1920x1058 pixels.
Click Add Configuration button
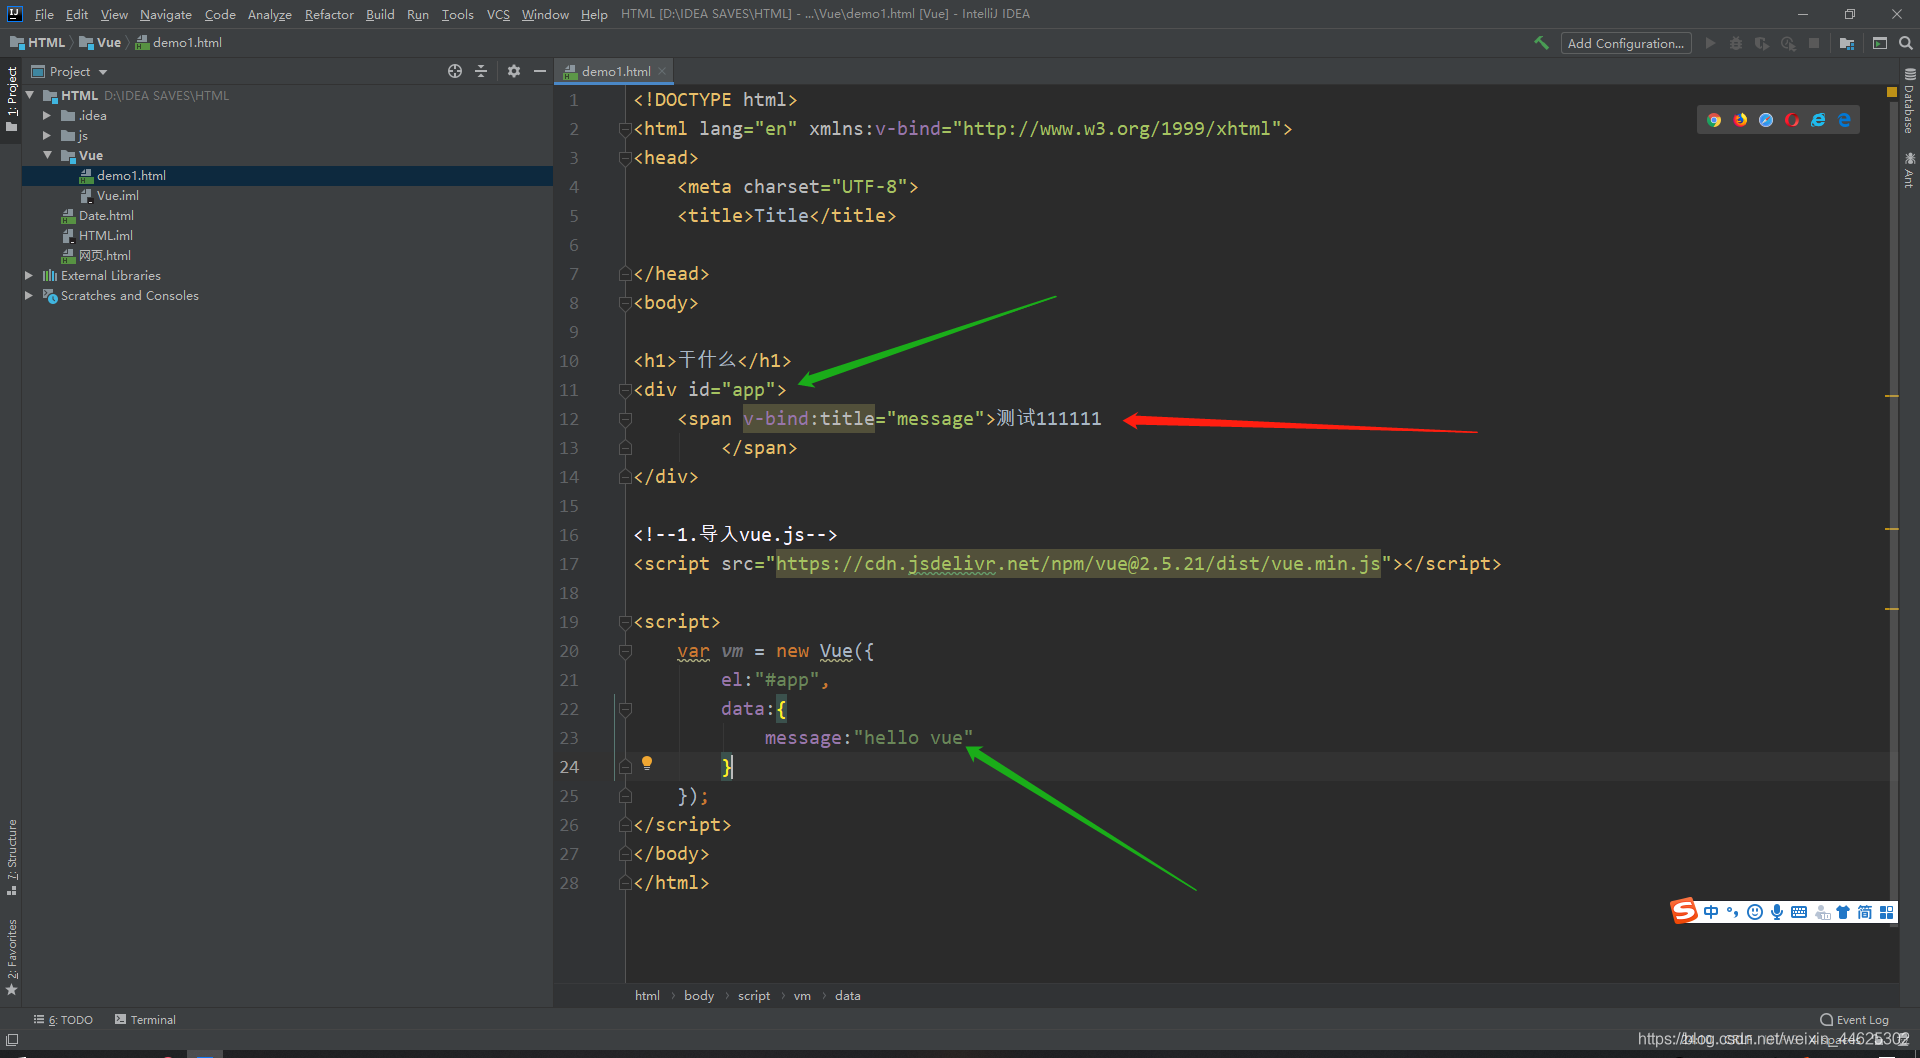(1625, 43)
